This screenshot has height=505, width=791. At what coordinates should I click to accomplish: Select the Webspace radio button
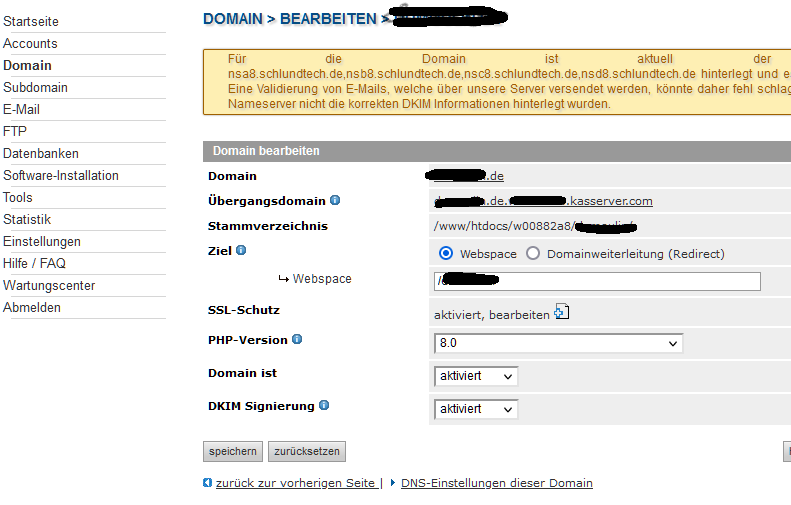click(446, 253)
